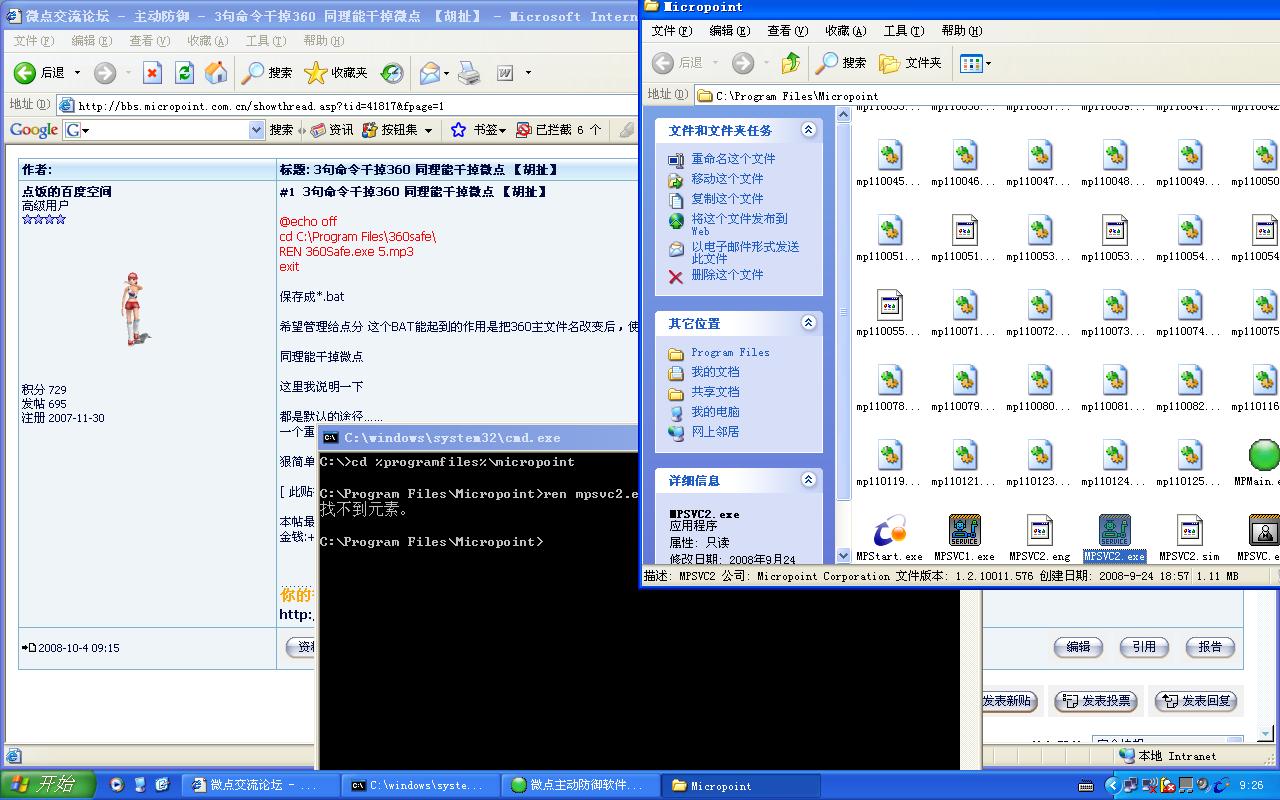1280x800 pixels.
Task: Click the Back button in Internet Explorer
Action: point(40,72)
